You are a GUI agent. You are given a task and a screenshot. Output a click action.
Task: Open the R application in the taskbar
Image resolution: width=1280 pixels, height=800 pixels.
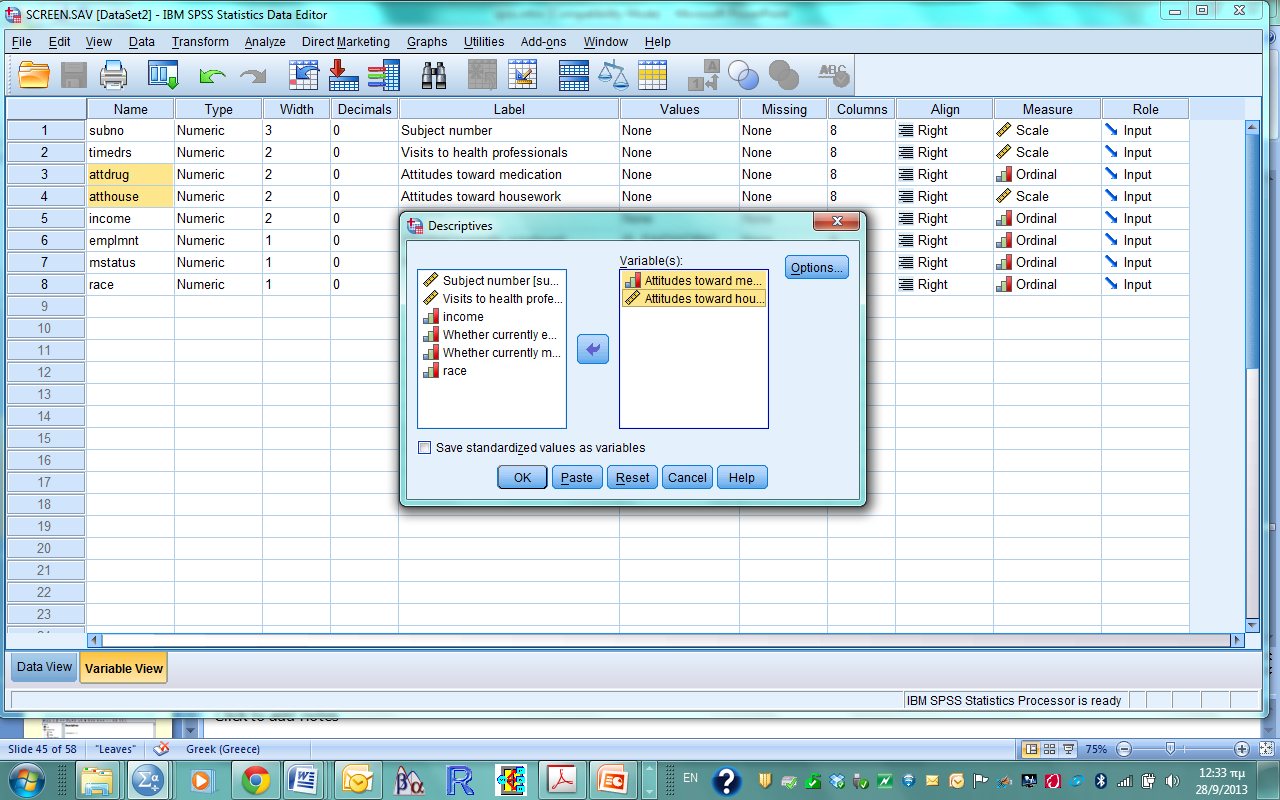pos(460,780)
